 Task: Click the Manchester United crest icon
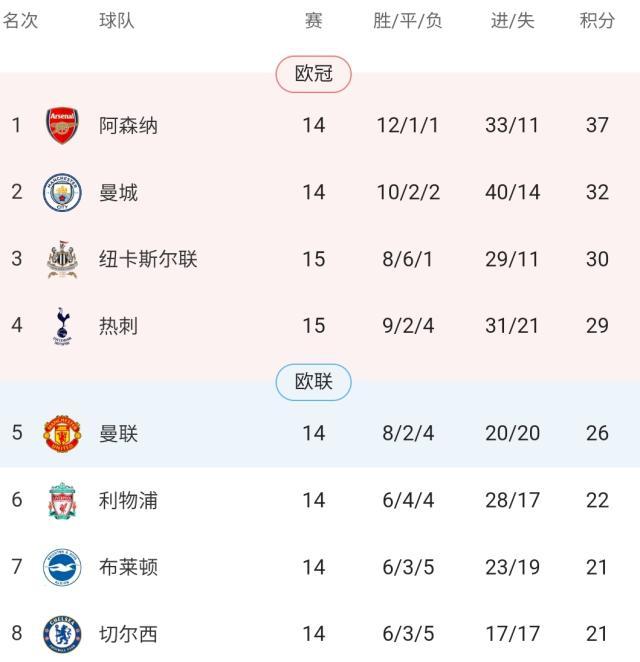click(62, 433)
